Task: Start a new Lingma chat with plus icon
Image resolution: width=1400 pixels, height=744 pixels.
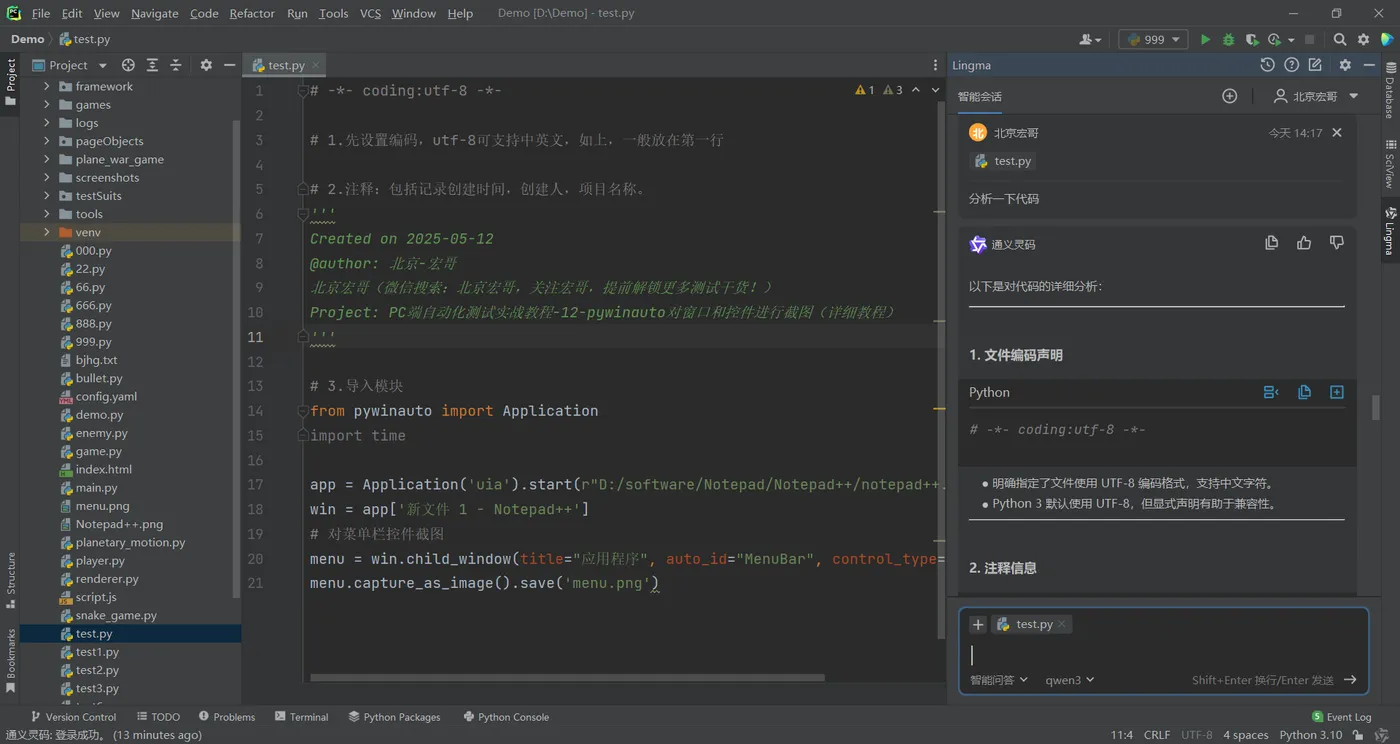Action: (1230, 96)
